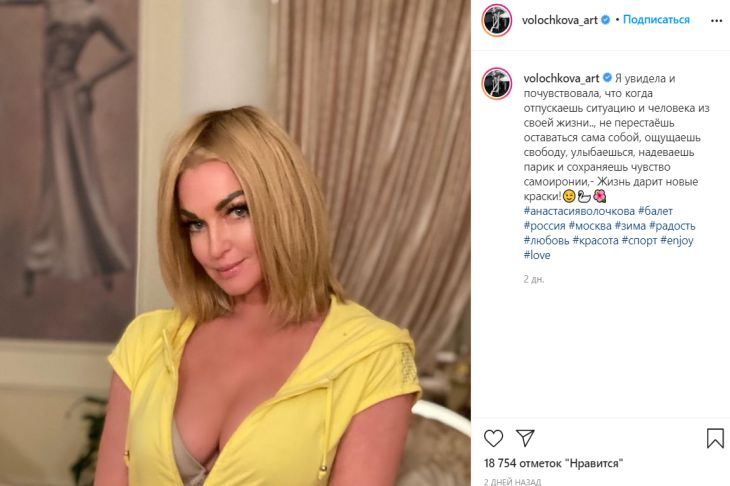Click the volochkova_art username in header
730x486 pixels.
tap(560, 20)
